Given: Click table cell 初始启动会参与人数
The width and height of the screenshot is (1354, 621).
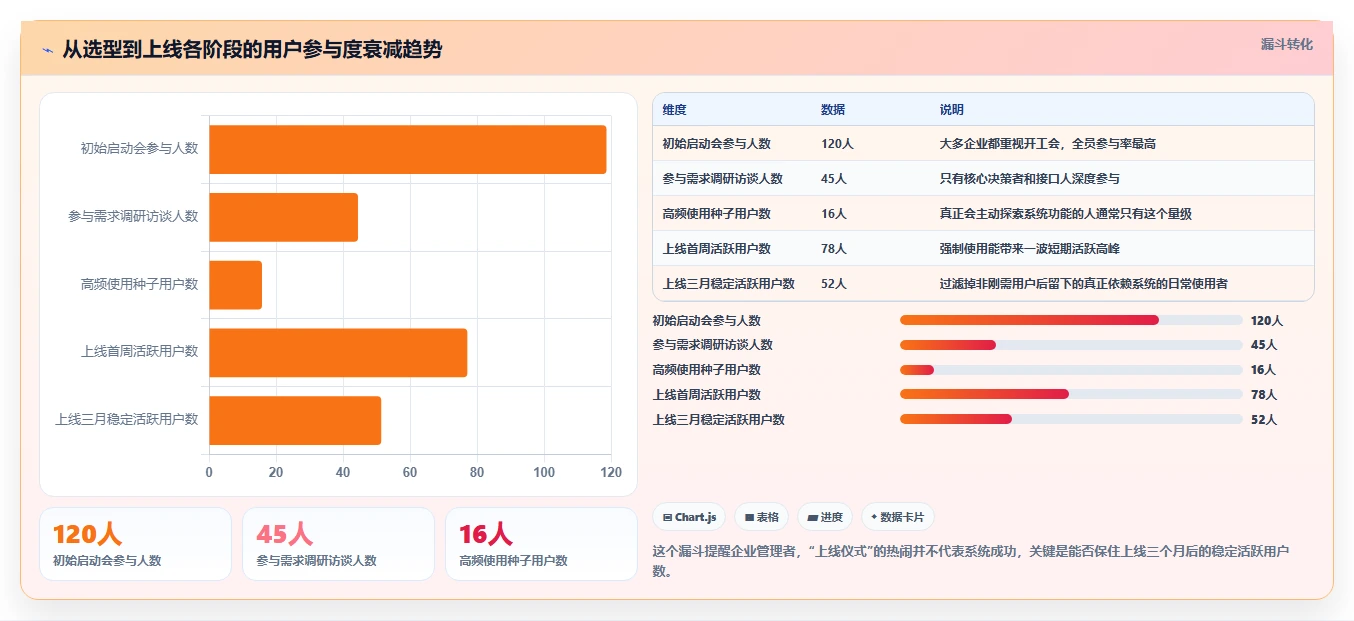Looking at the screenshot, I should (x=716, y=144).
